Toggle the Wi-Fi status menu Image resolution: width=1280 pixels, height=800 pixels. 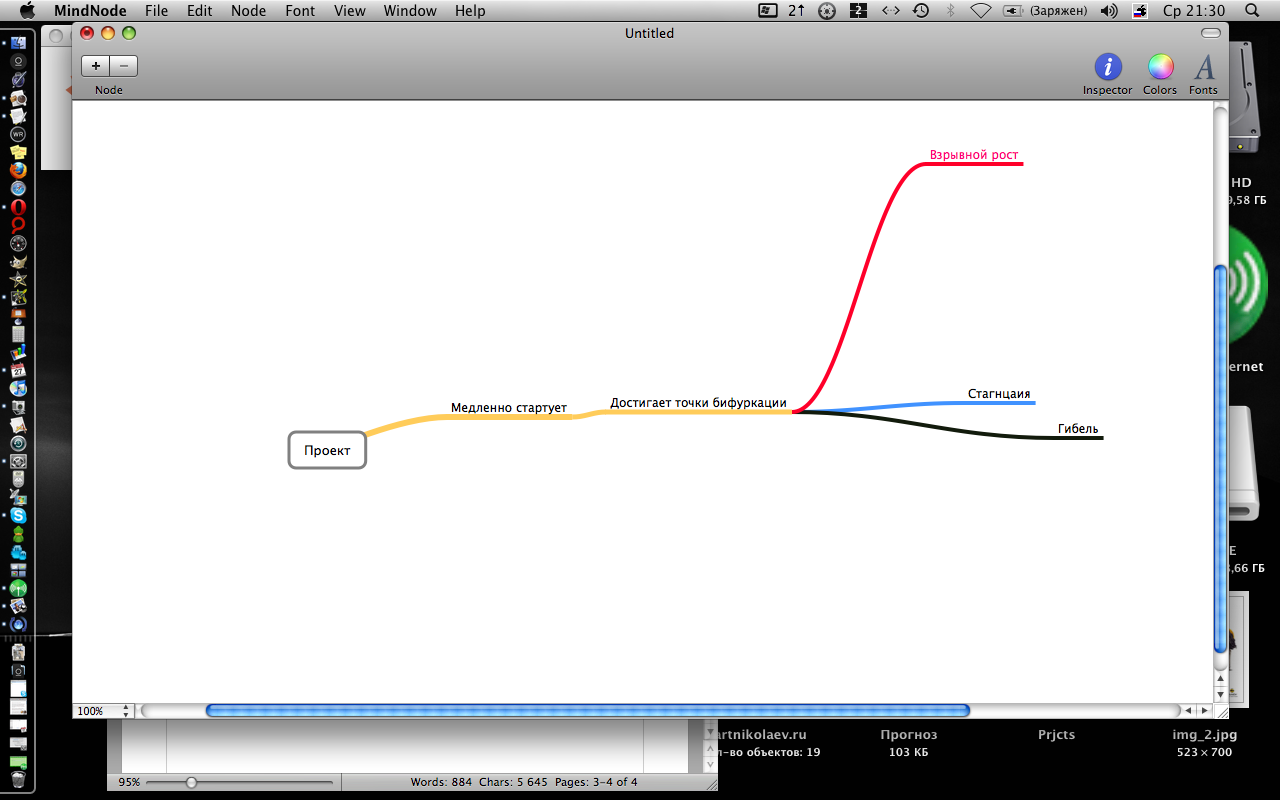click(x=980, y=11)
